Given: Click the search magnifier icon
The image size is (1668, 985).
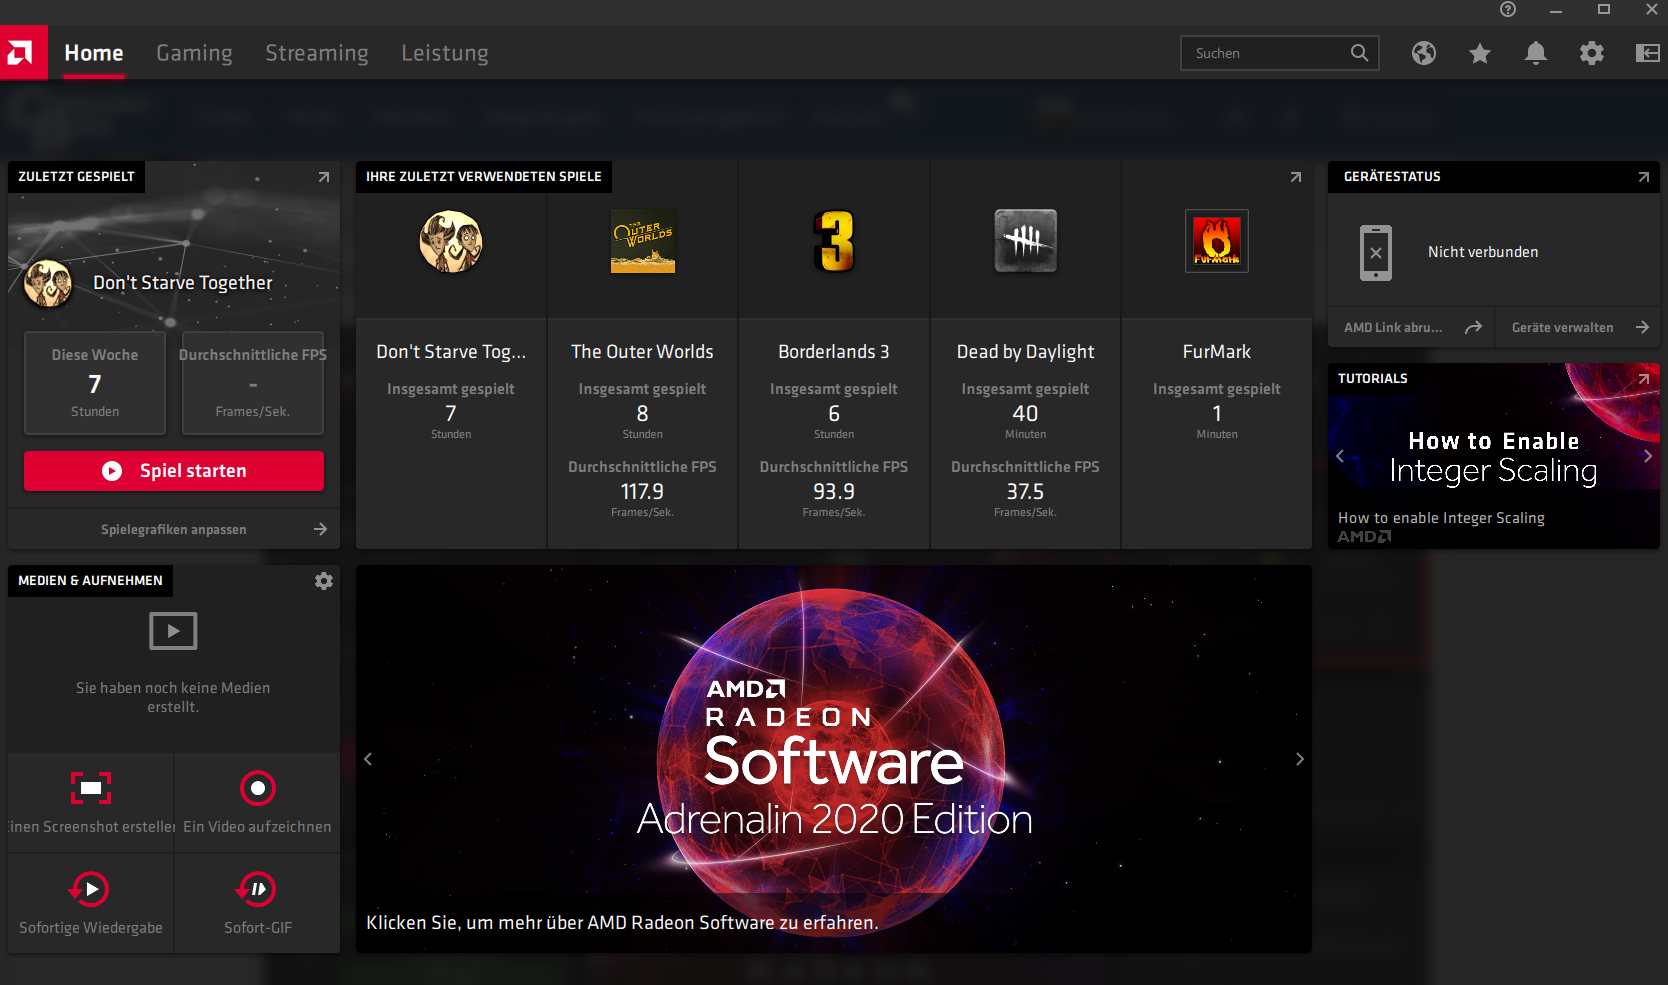Looking at the screenshot, I should click(1359, 53).
